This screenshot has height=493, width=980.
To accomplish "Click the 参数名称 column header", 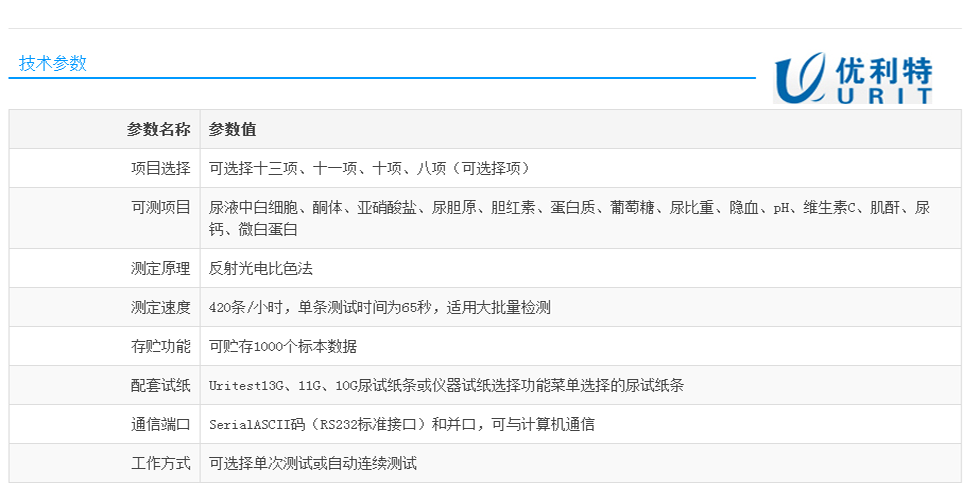I will tap(158, 129).
